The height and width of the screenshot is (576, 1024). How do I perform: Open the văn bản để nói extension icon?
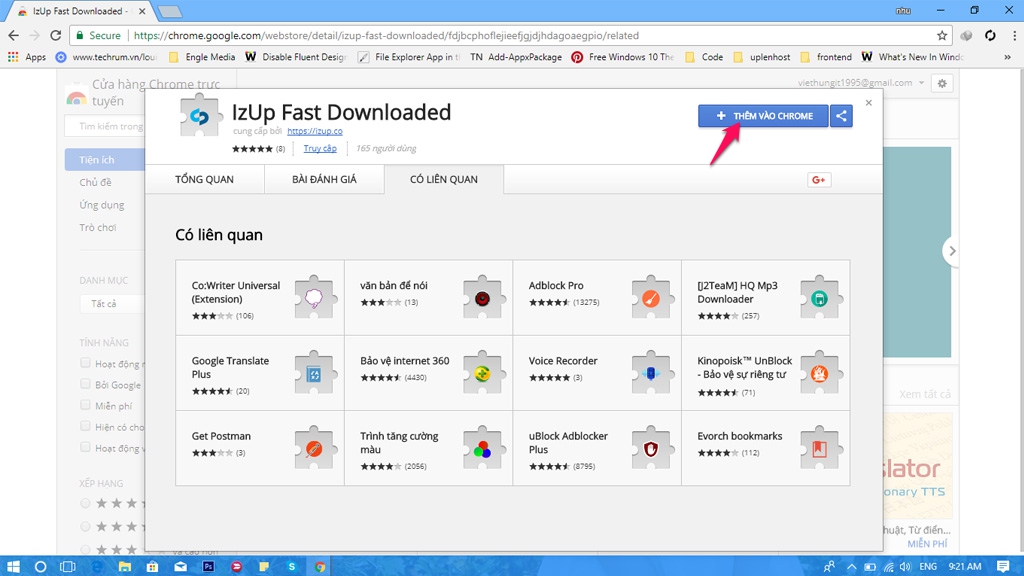483,298
